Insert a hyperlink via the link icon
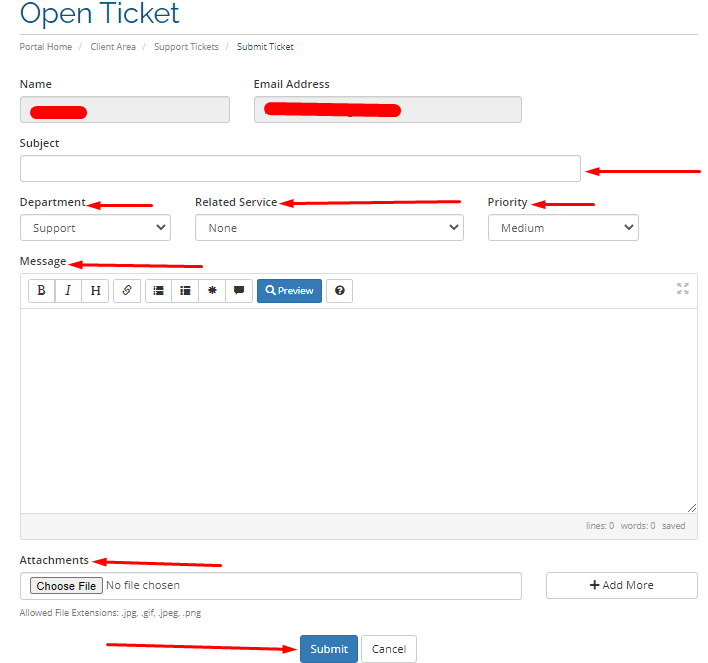The width and height of the screenshot is (708, 663). [127, 290]
